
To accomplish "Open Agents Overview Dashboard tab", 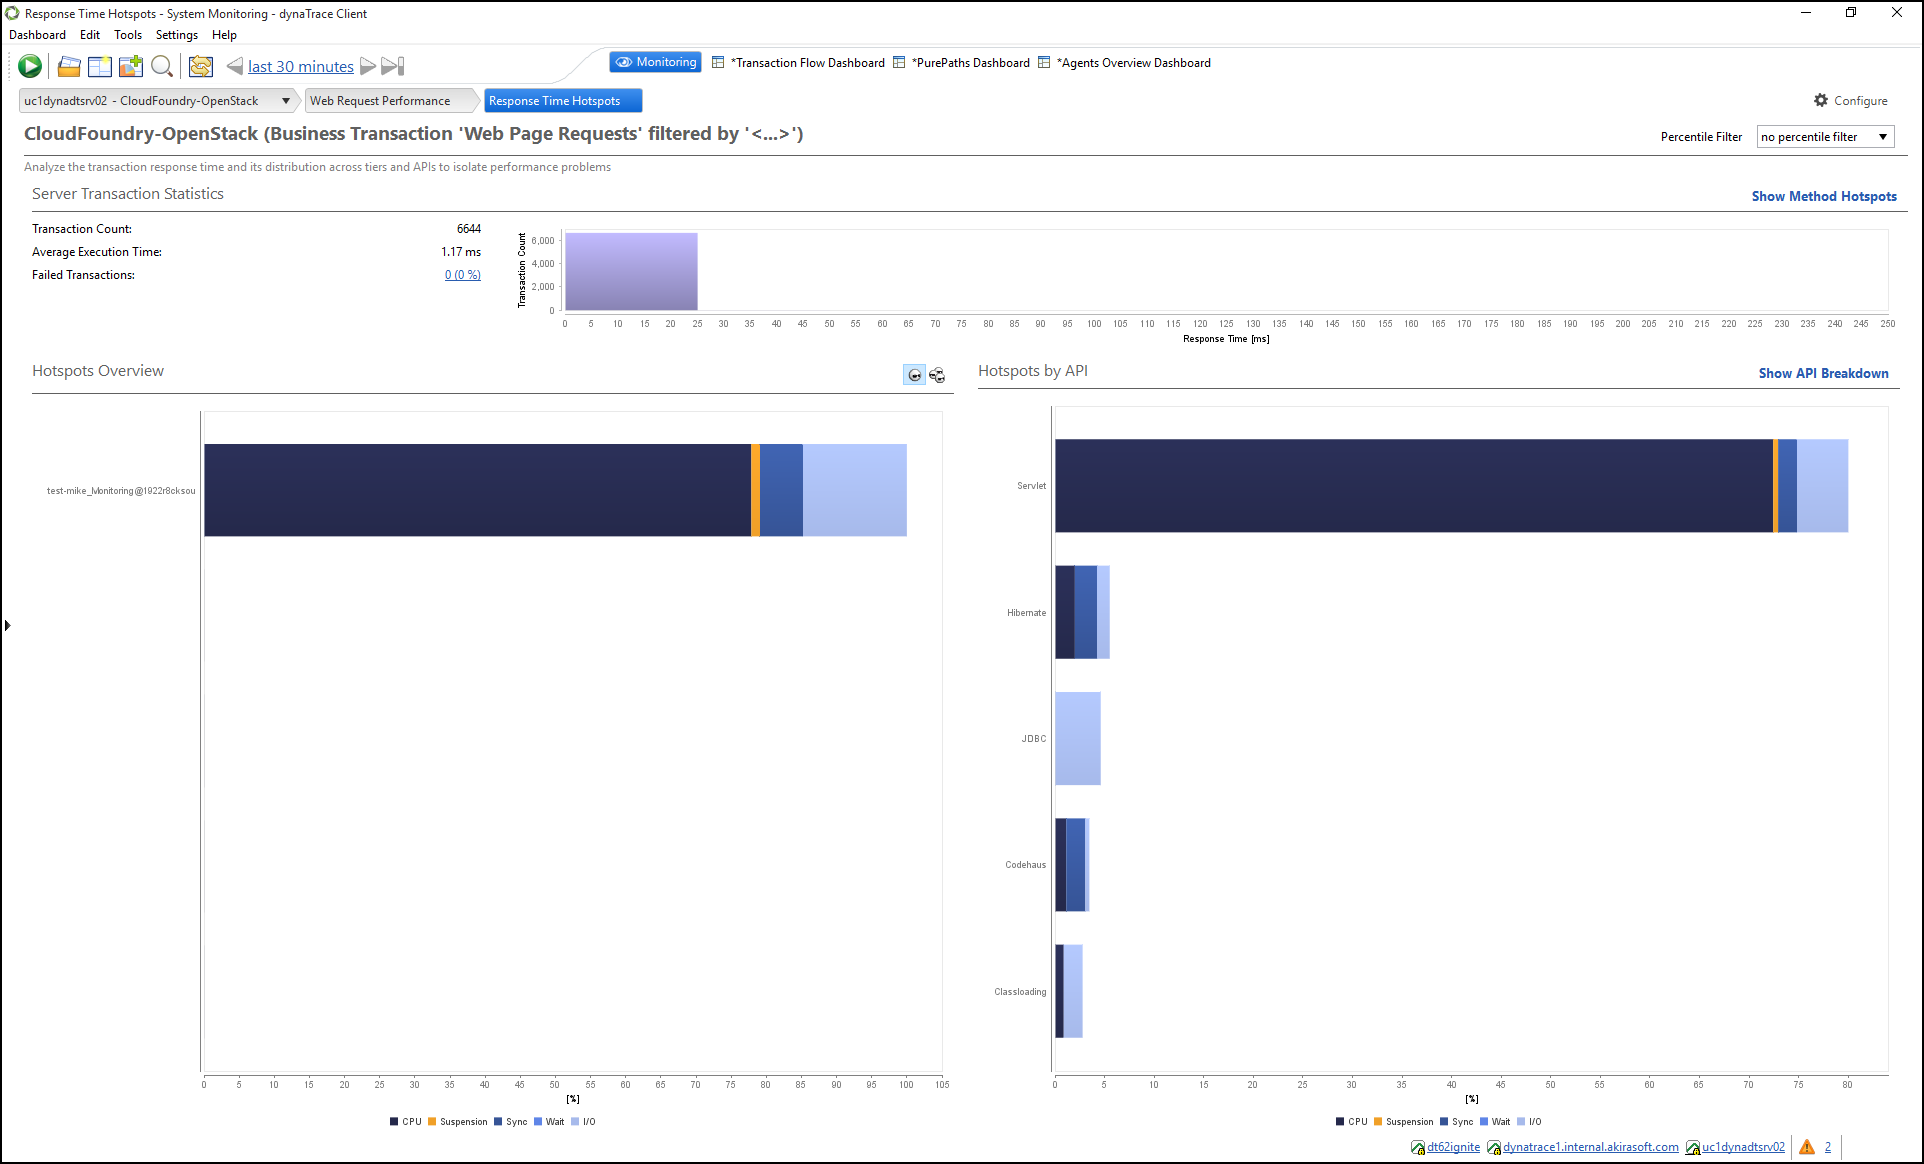I will tap(1124, 62).
